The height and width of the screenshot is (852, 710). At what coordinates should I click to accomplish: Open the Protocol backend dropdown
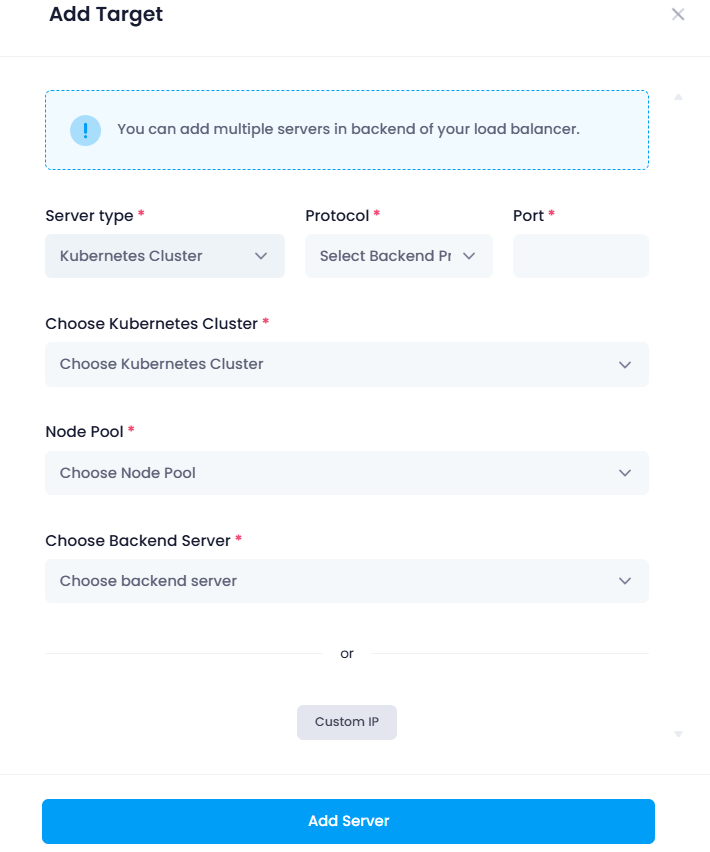point(399,256)
